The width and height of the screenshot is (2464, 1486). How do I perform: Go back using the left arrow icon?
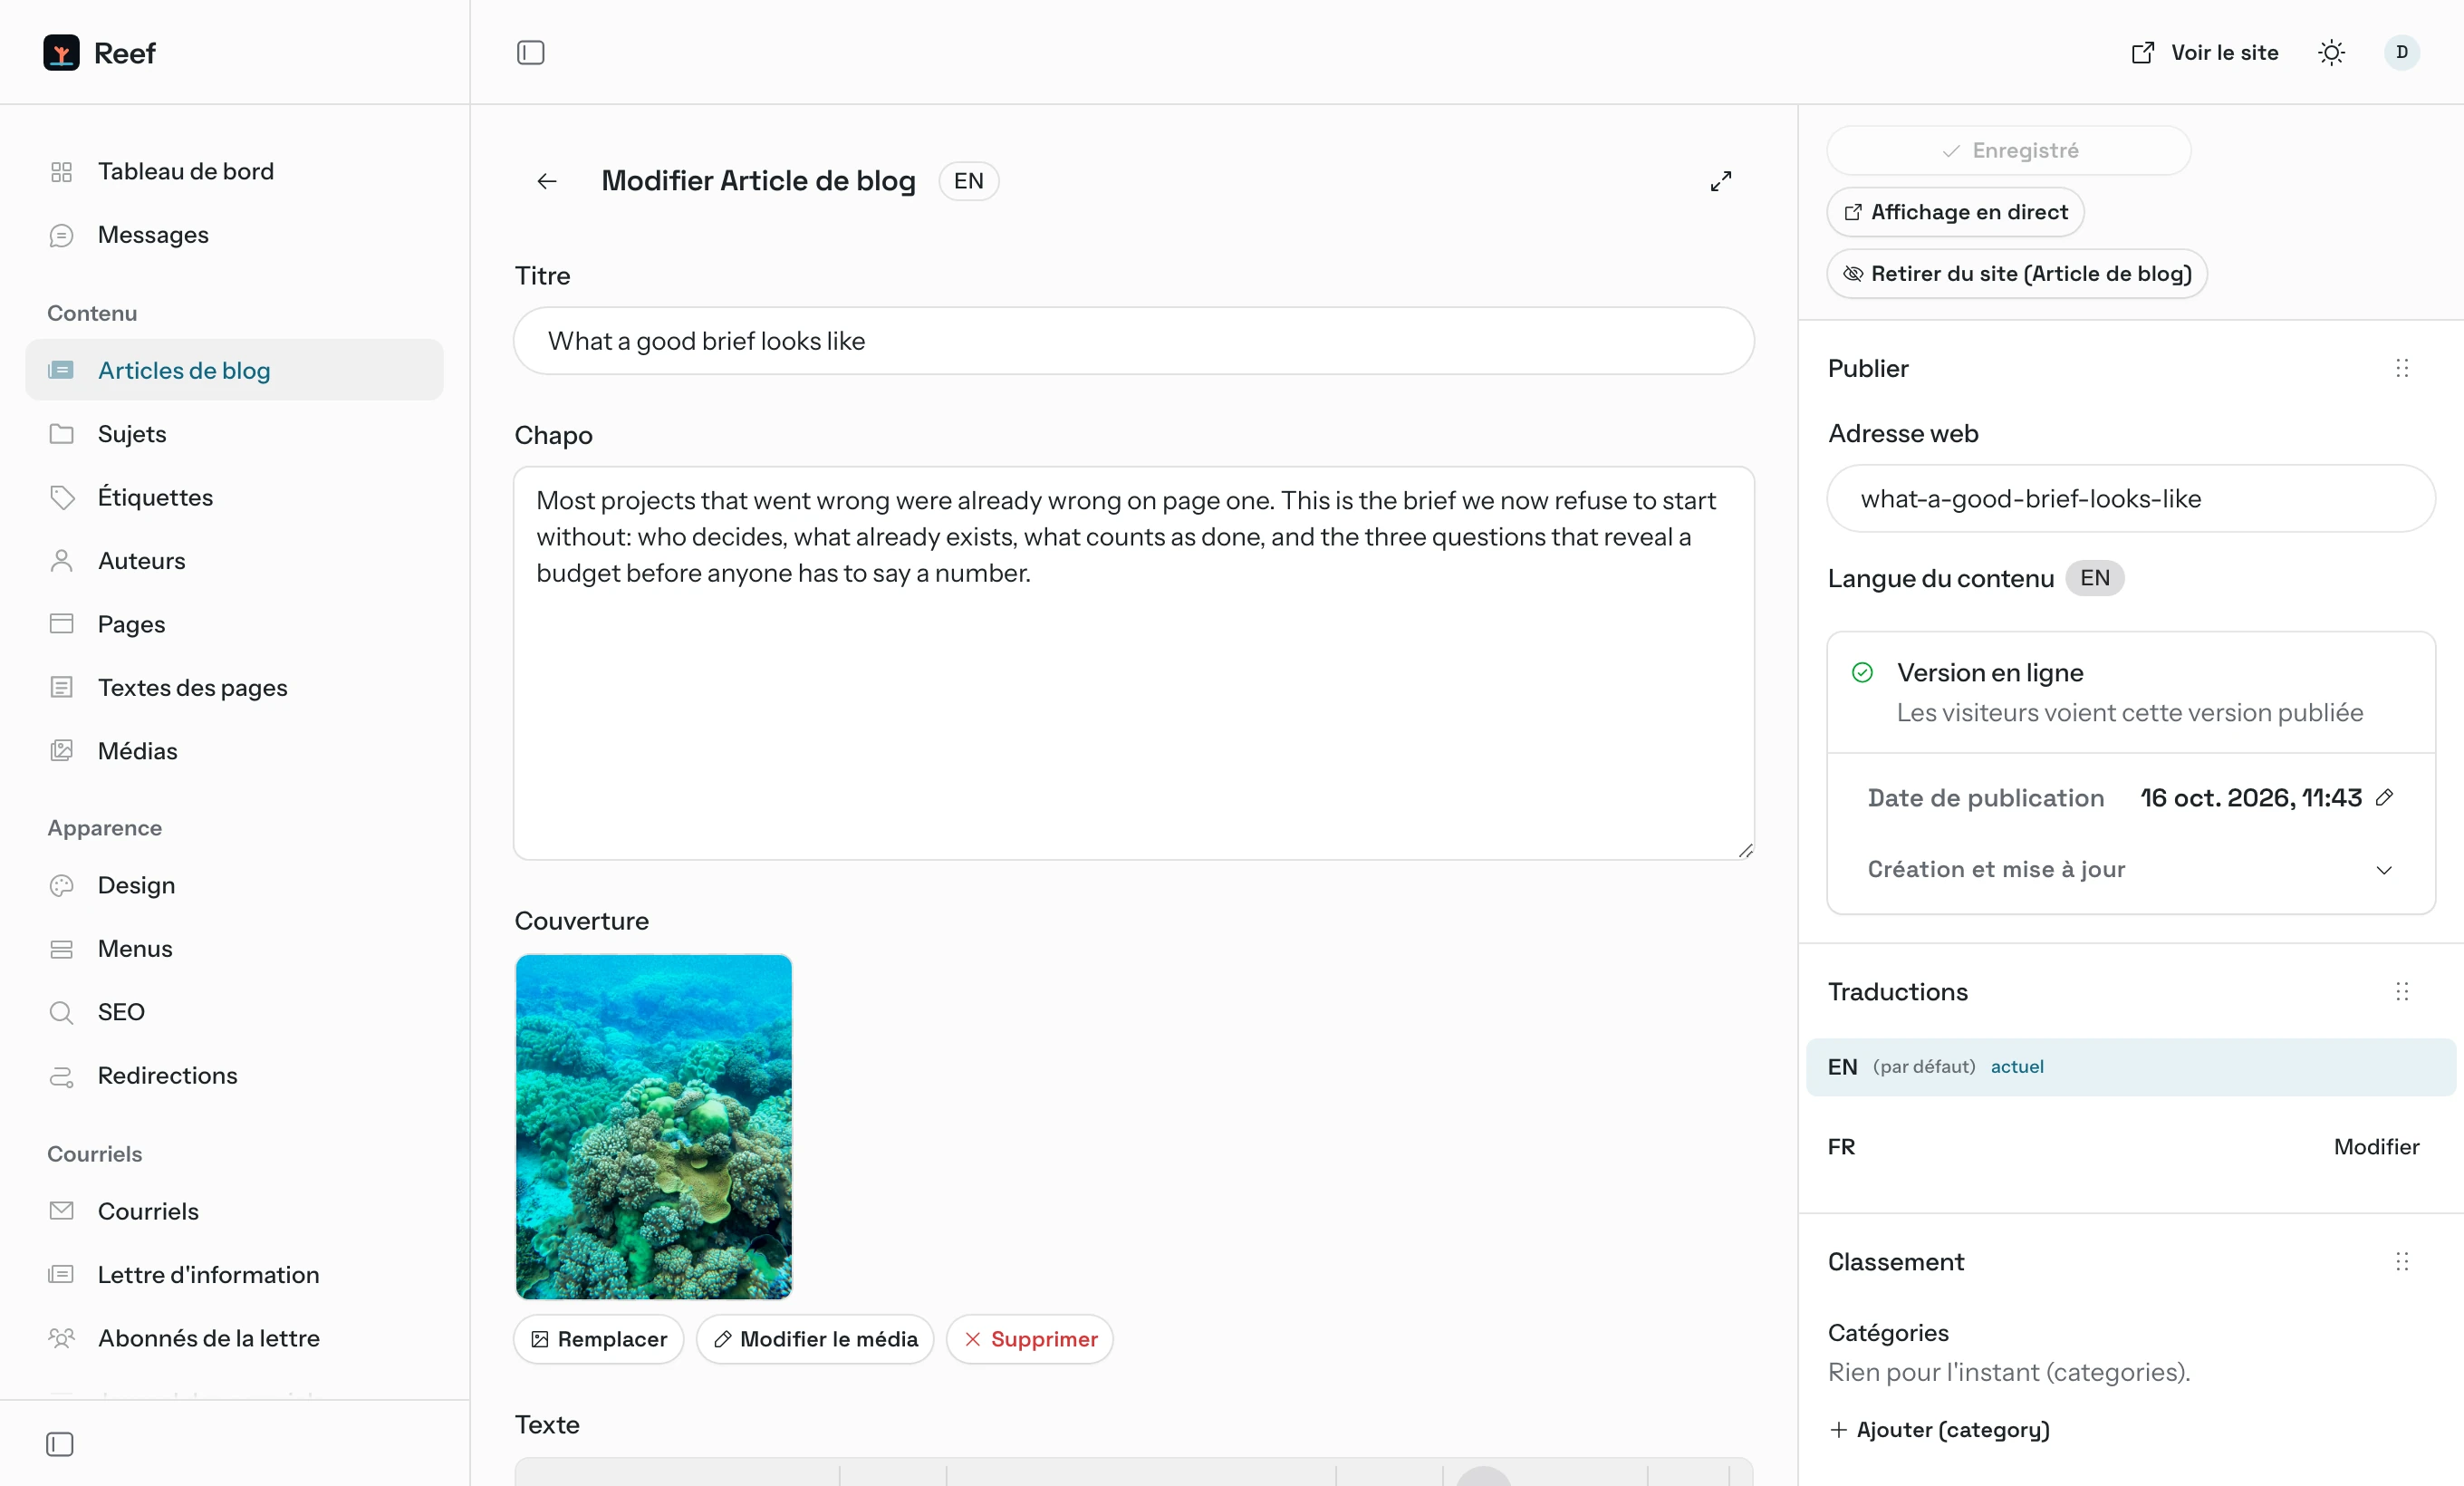tap(546, 181)
